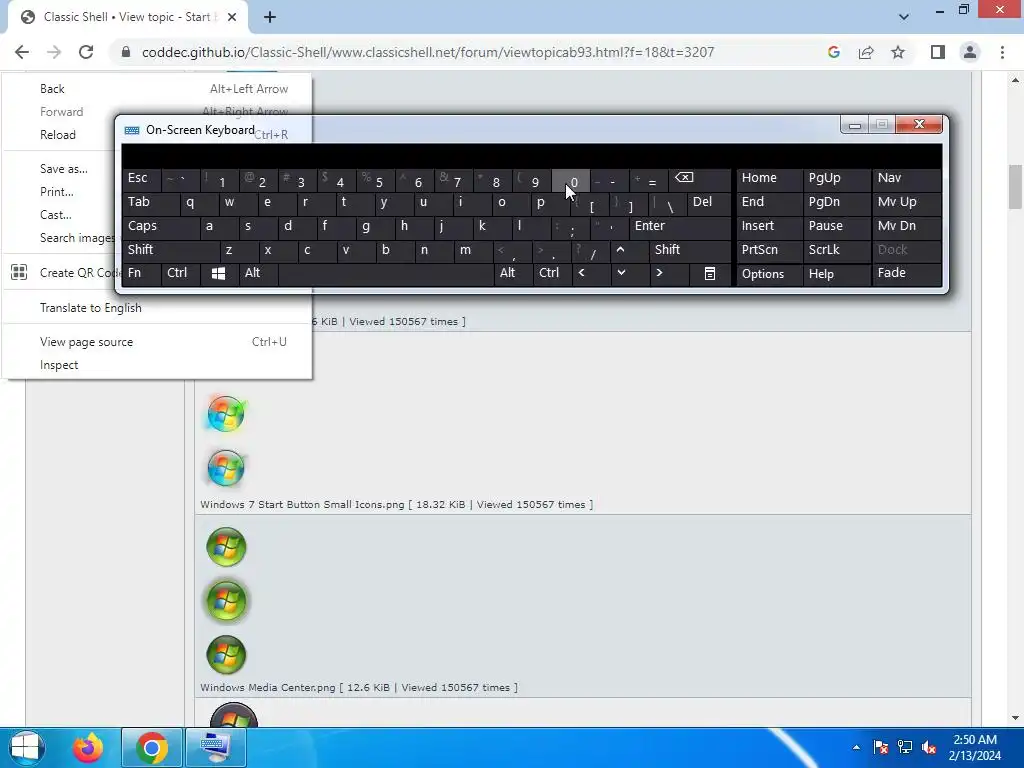The image size is (1024, 768).
Task: Toggle ScrLk key on keyboard
Action: click(x=837, y=250)
